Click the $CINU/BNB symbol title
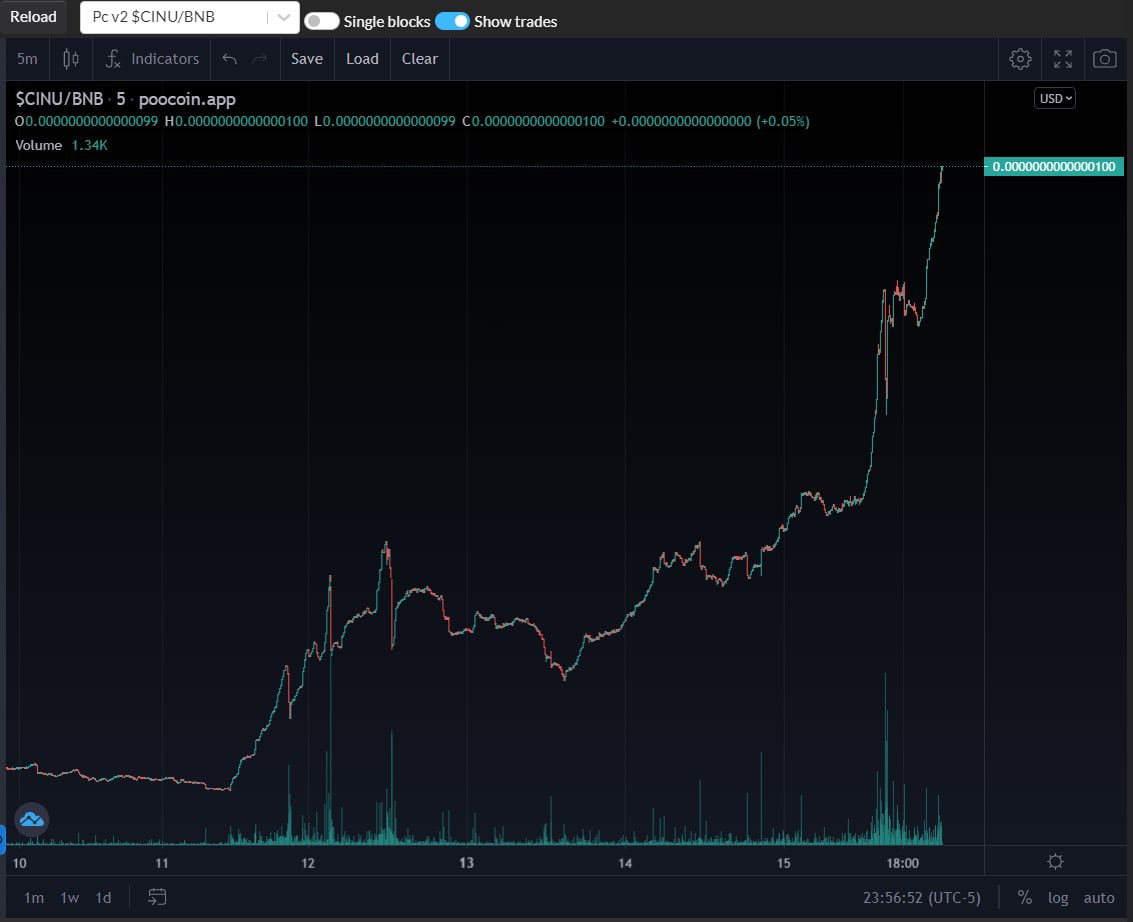This screenshot has height=922, width=1133. pos(59,99)
